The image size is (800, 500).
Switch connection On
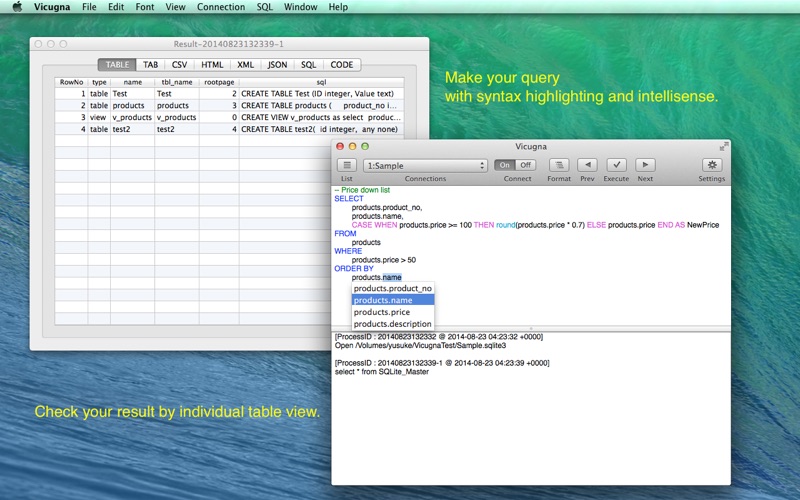pos(505,165)
